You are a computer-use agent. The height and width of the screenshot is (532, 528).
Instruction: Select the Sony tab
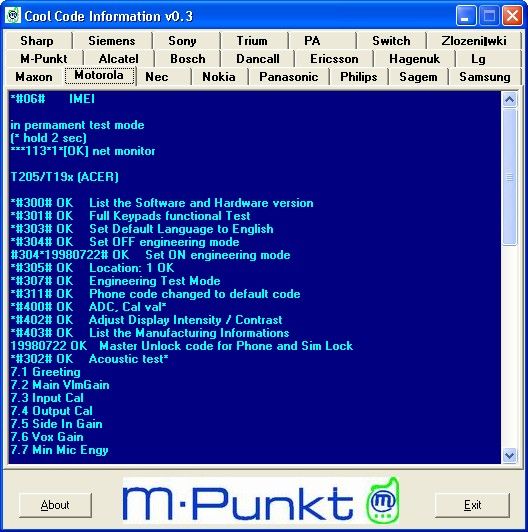pos(182,41)
